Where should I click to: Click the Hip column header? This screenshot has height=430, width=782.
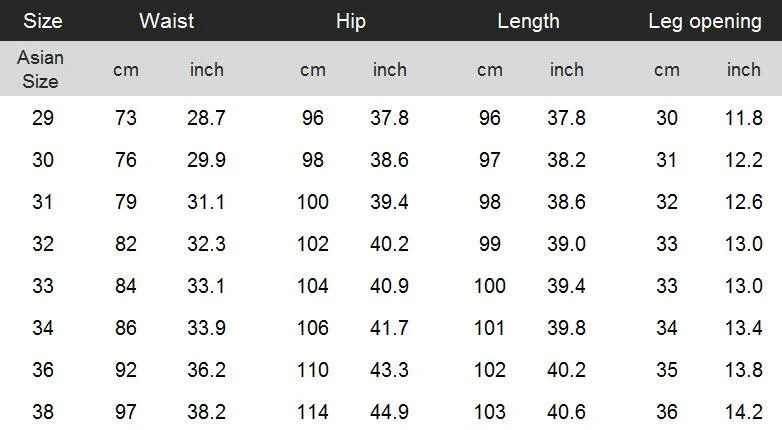(x=351, y=21)
